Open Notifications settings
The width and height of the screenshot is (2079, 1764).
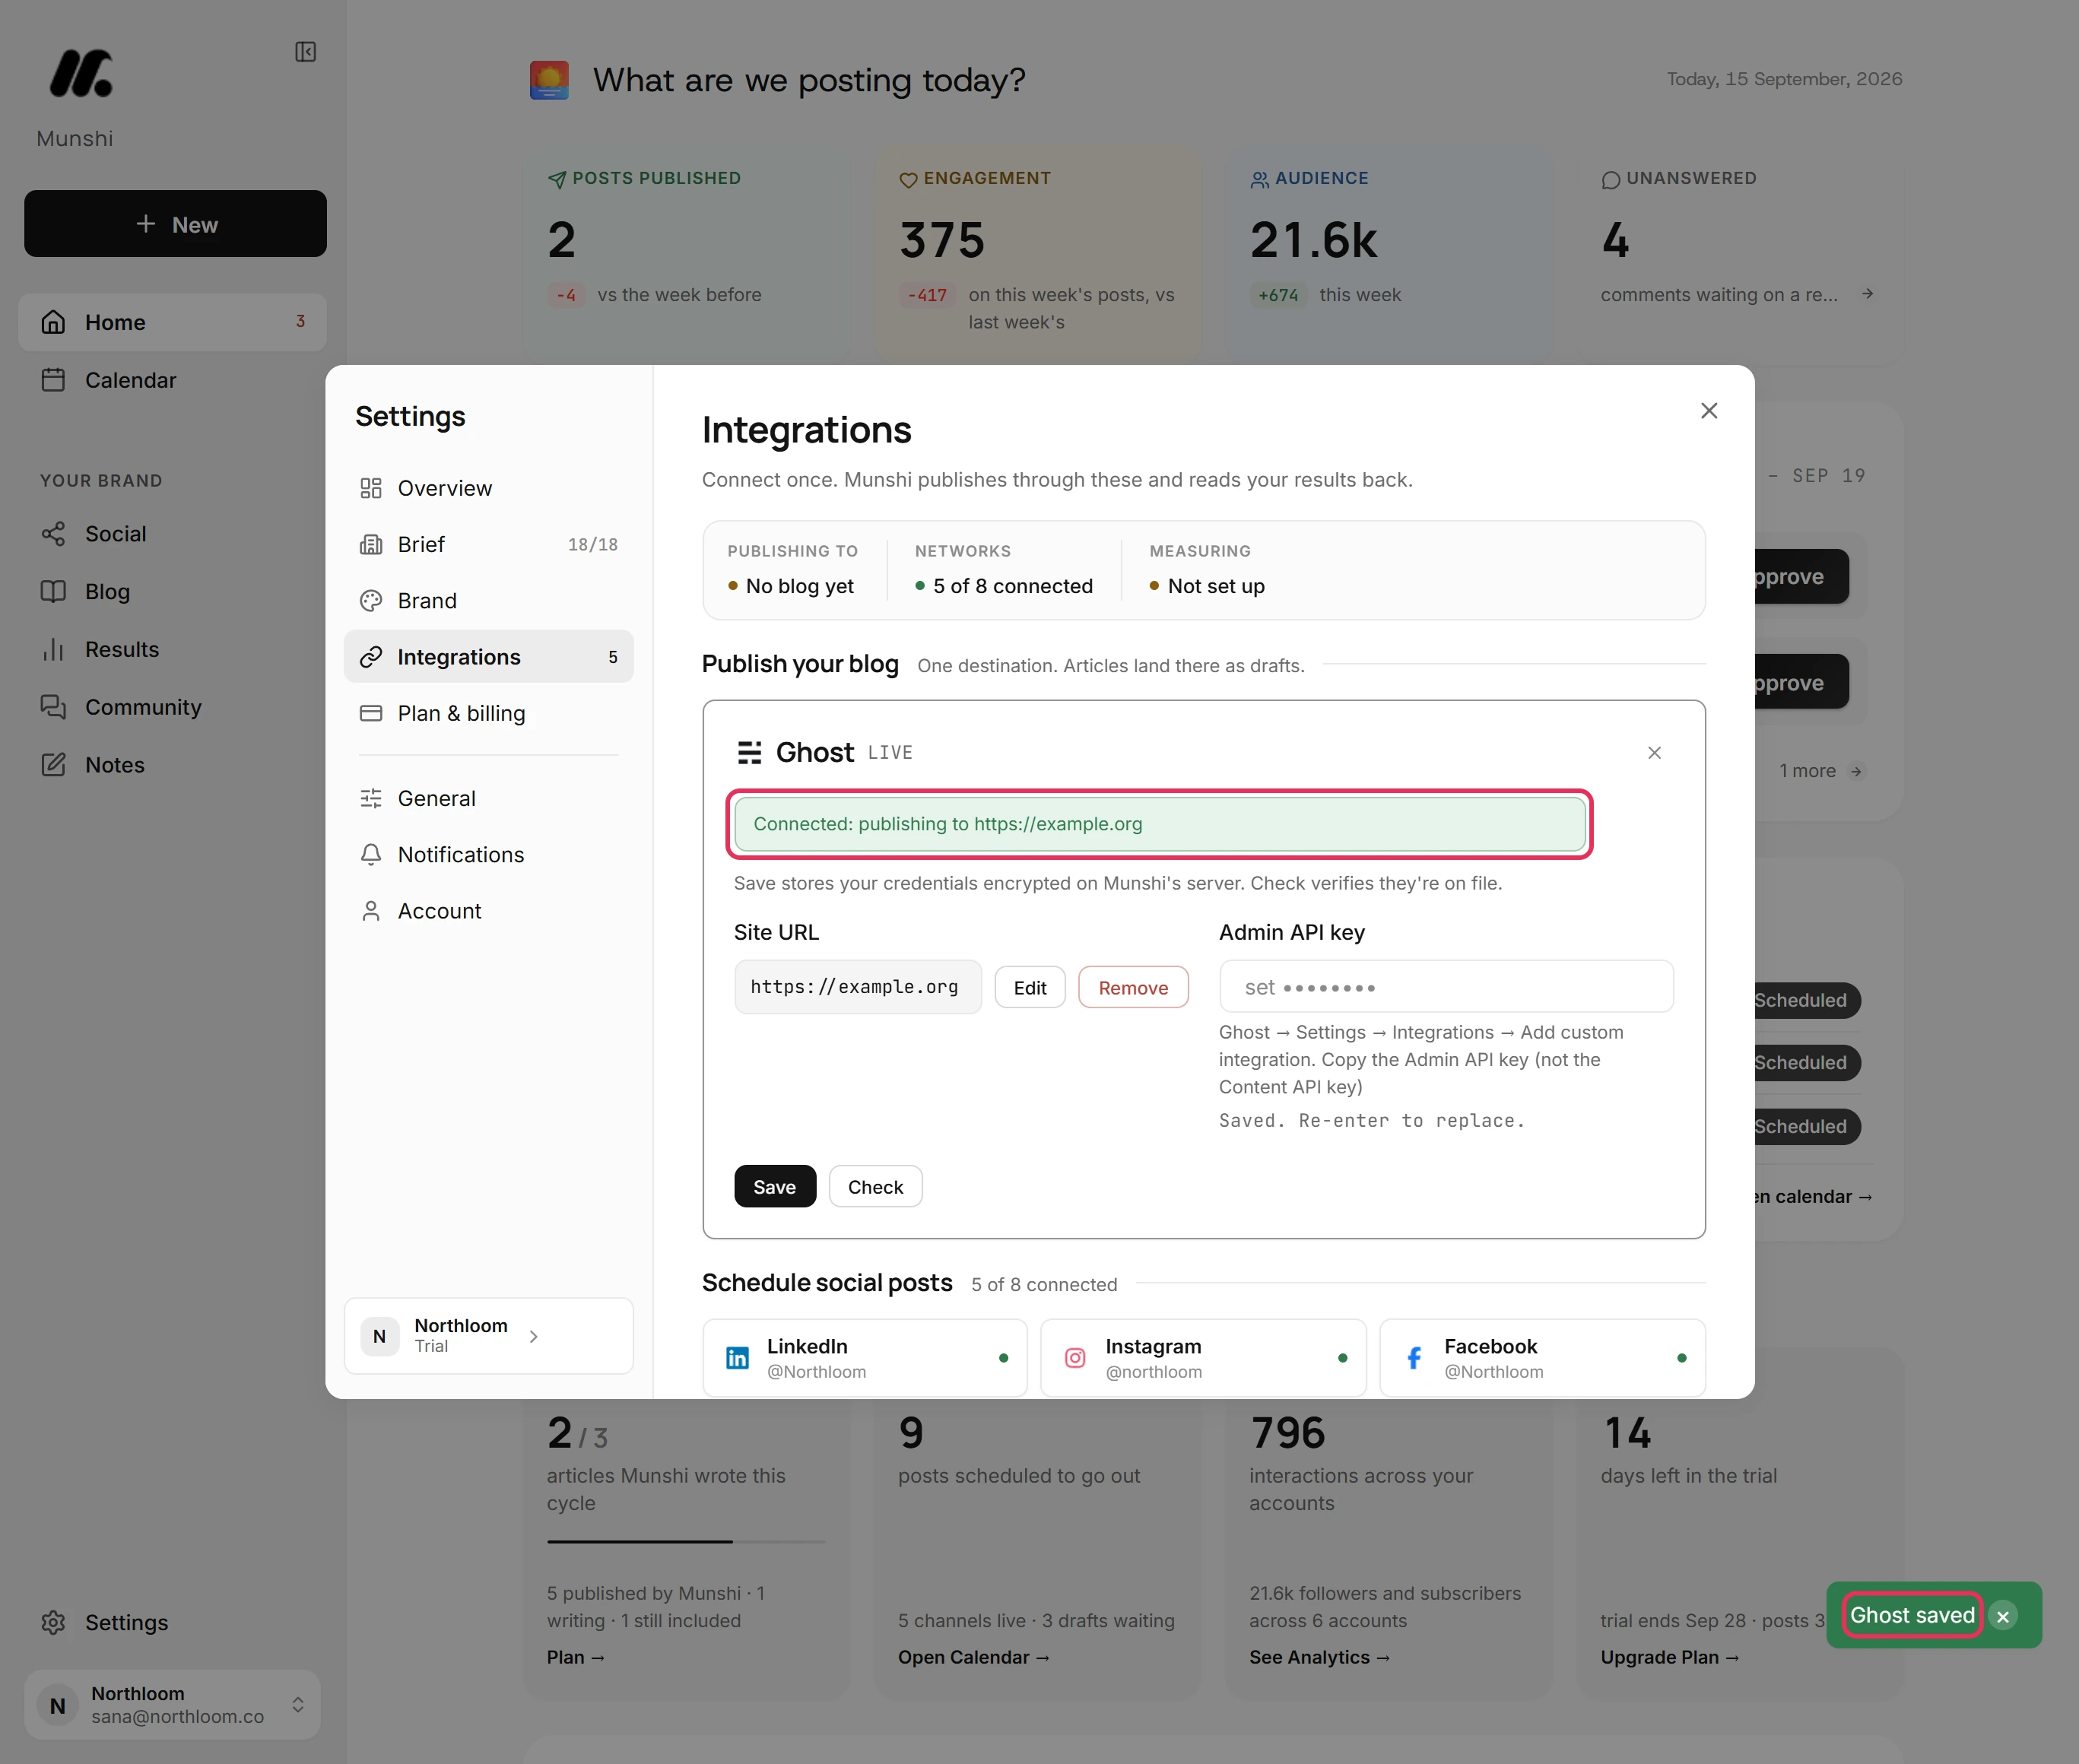(x=488, y=854)
